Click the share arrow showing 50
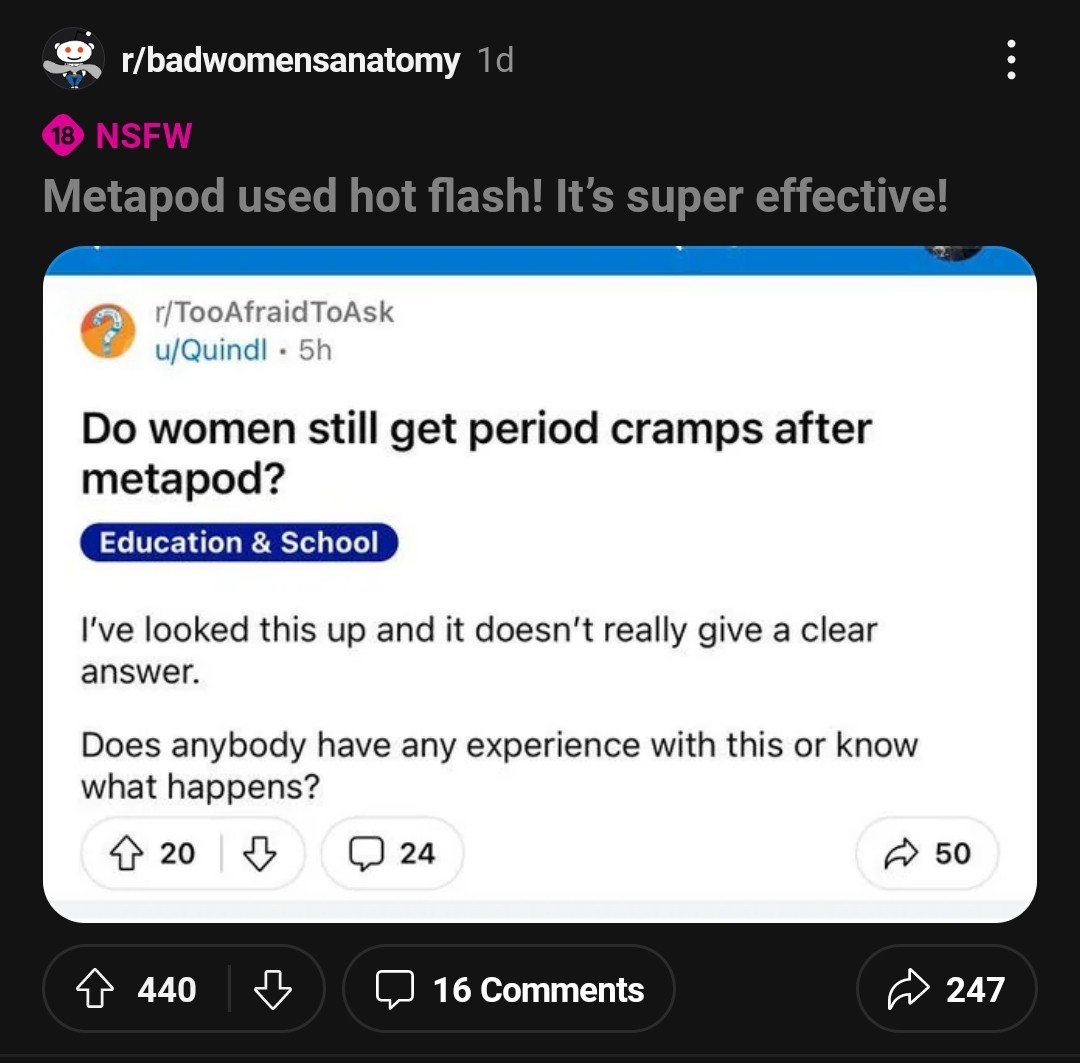The width and height of the screenshot is (1080, 1063). 927,853
